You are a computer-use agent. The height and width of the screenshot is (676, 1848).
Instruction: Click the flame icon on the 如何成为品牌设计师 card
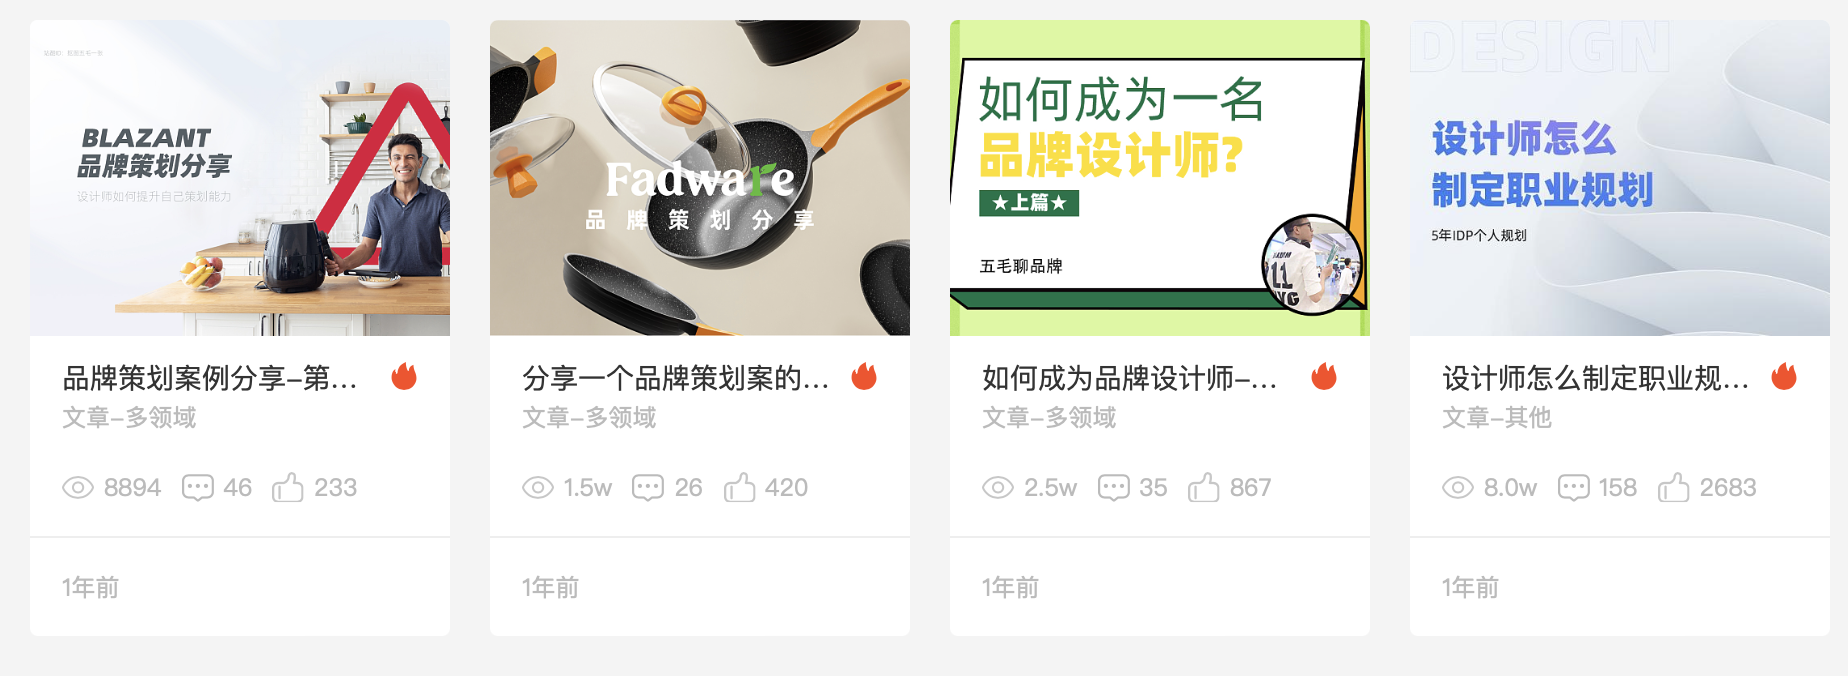(x=1324, y=377)
